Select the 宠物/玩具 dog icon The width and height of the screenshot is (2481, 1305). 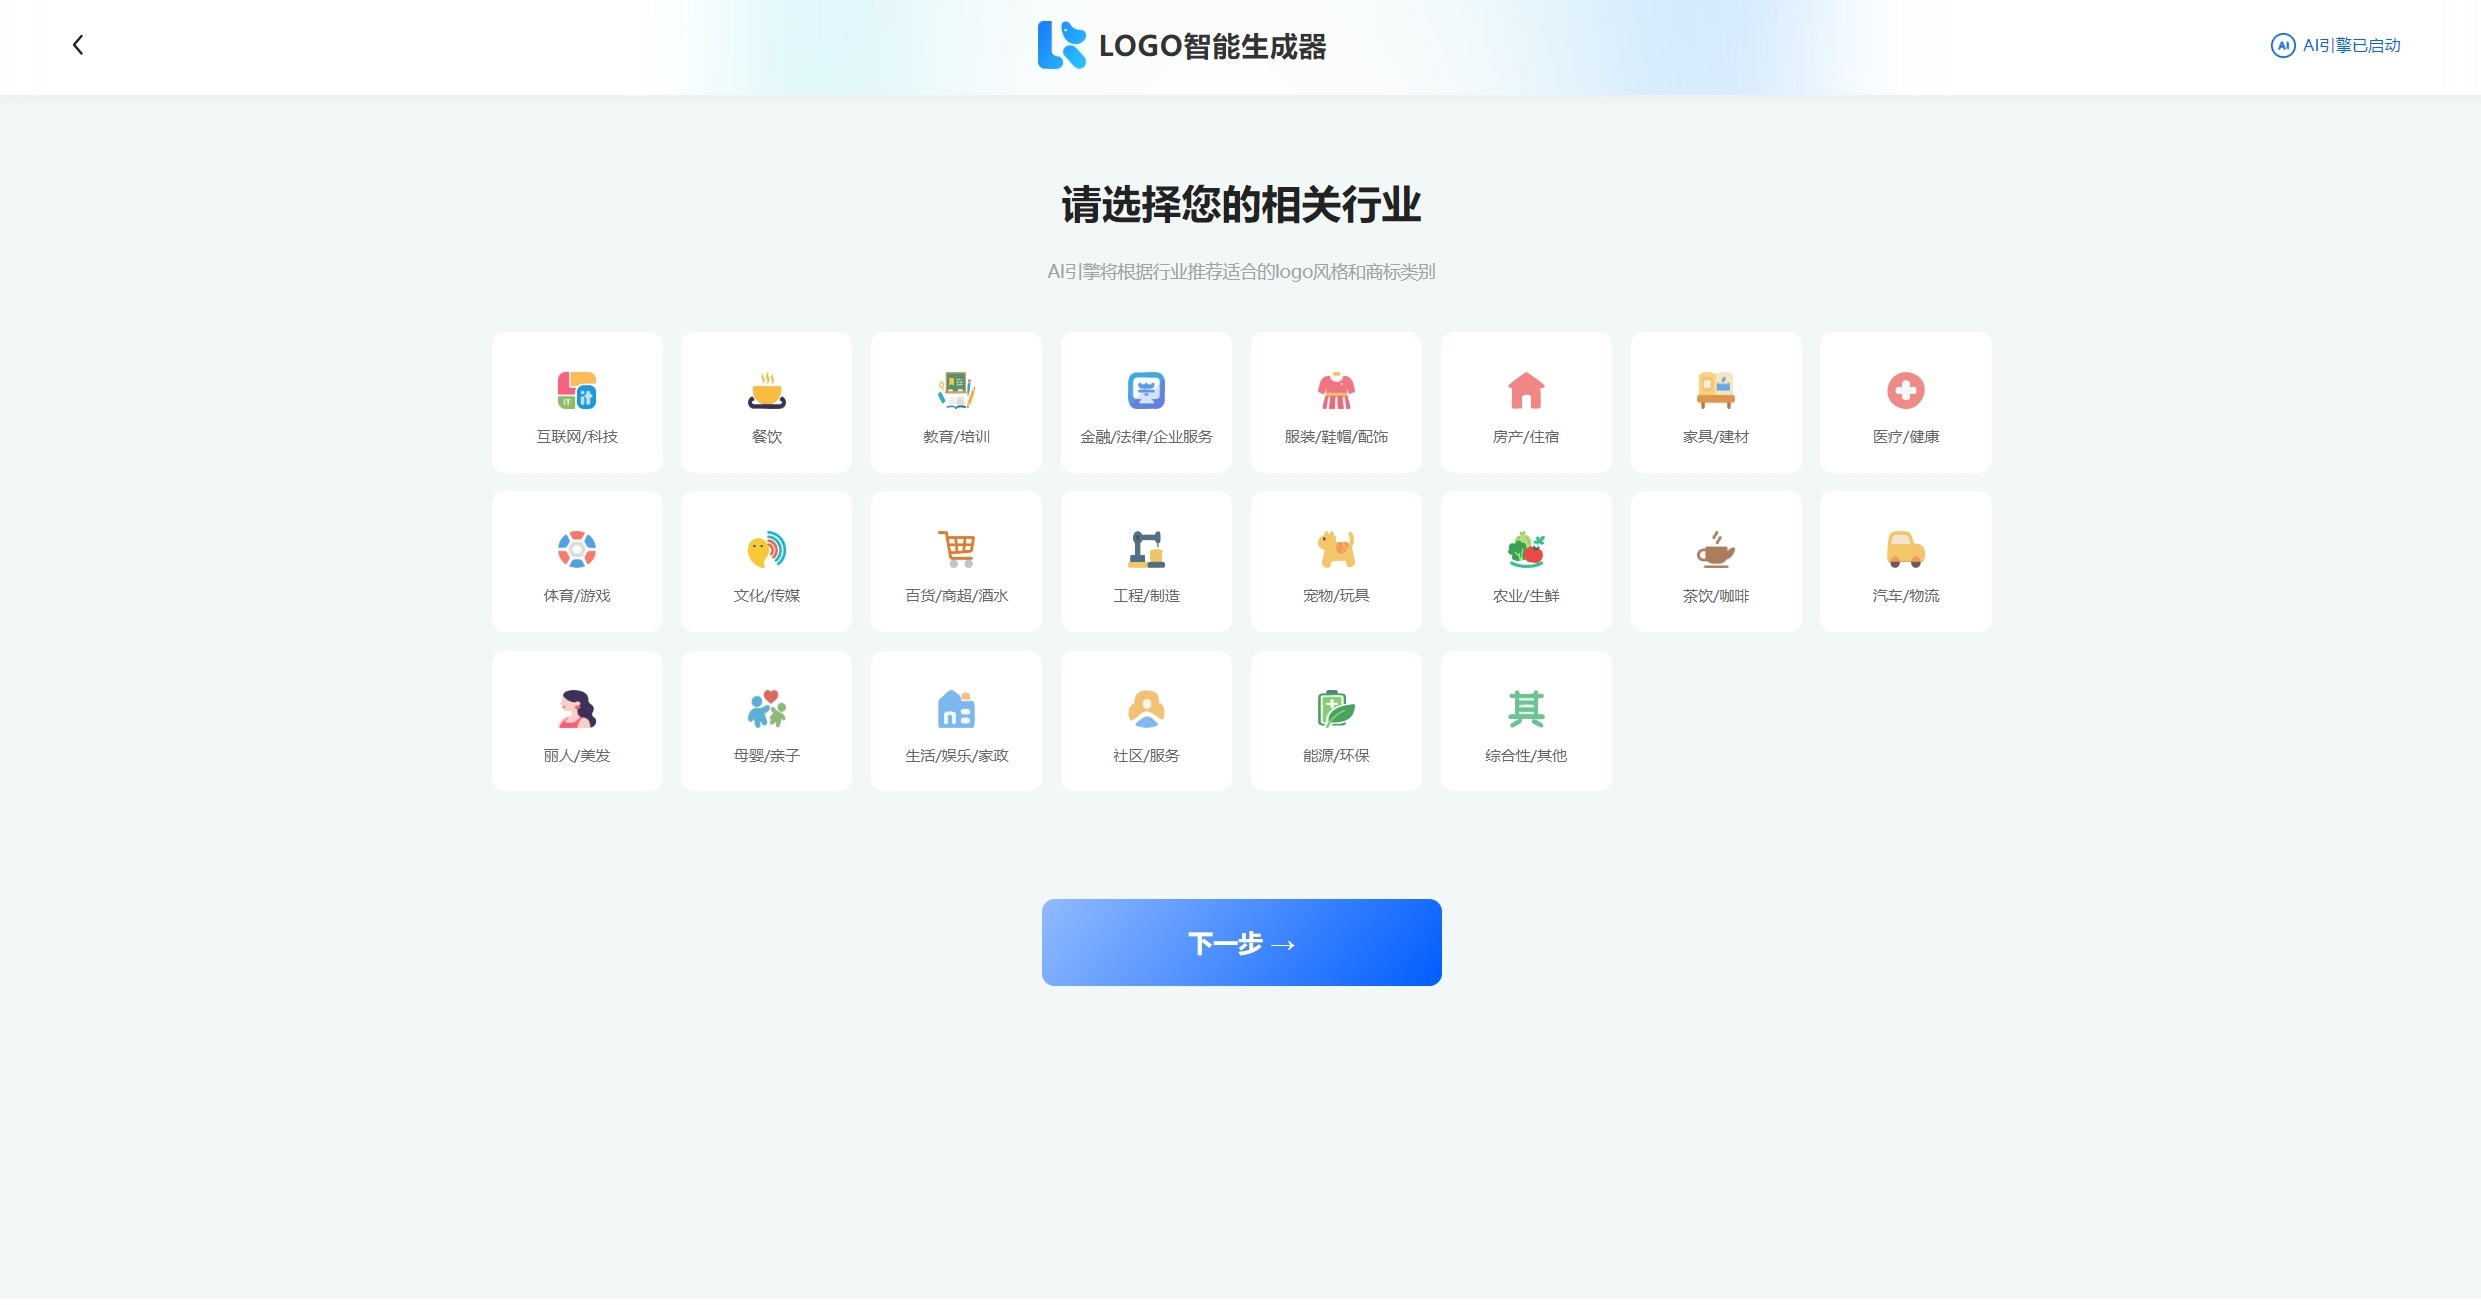coord(1336,549)
